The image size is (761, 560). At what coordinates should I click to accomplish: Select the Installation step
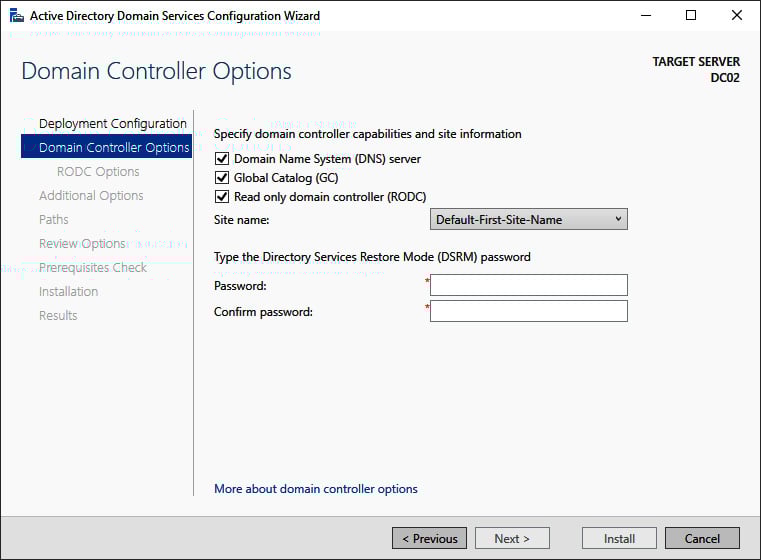click(68, 292)
